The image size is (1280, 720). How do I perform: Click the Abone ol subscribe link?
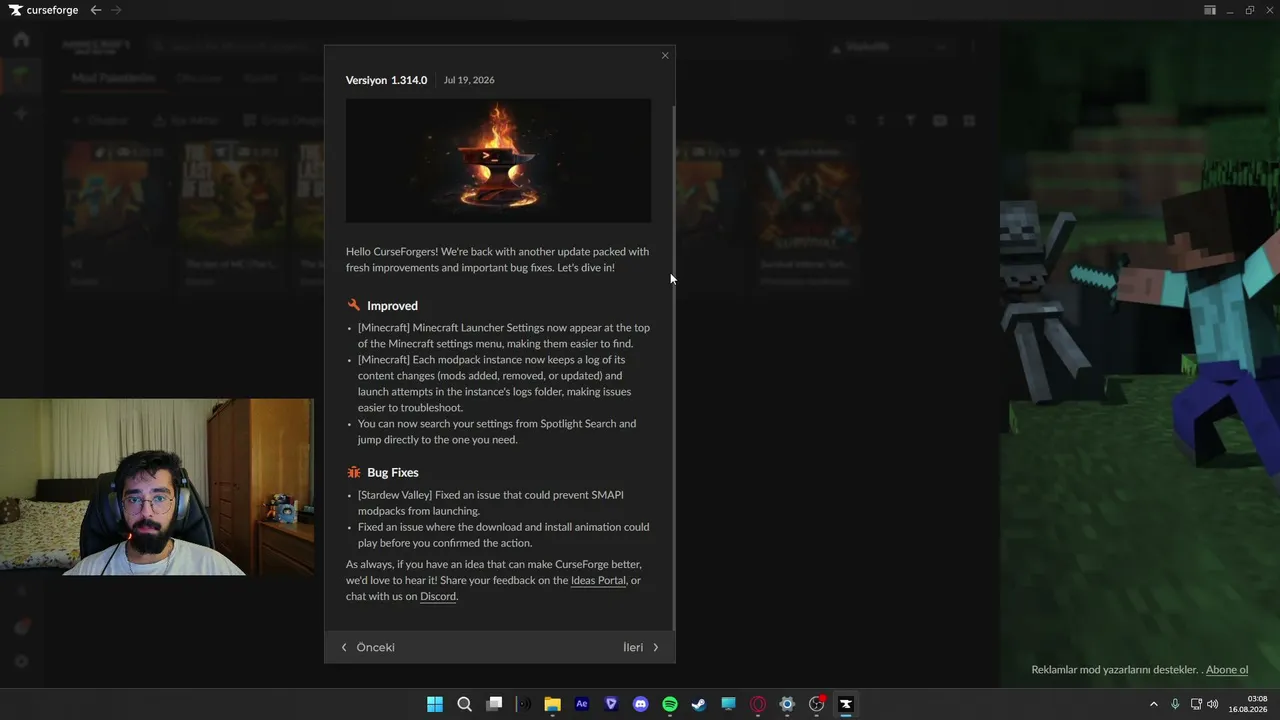point(1227,670)
